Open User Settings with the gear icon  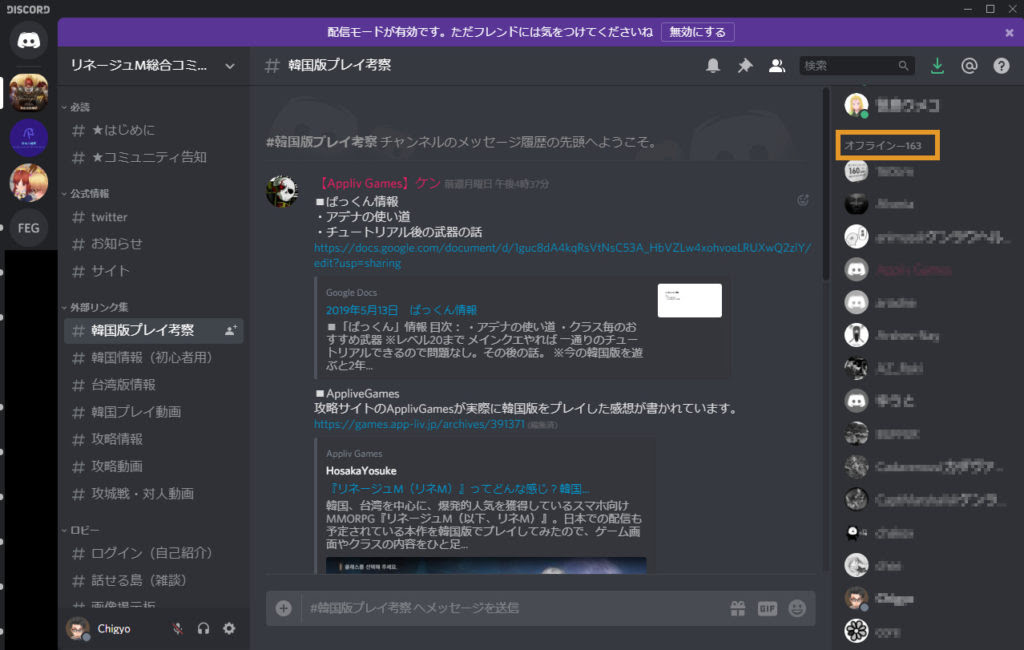(x=228, y=629)
